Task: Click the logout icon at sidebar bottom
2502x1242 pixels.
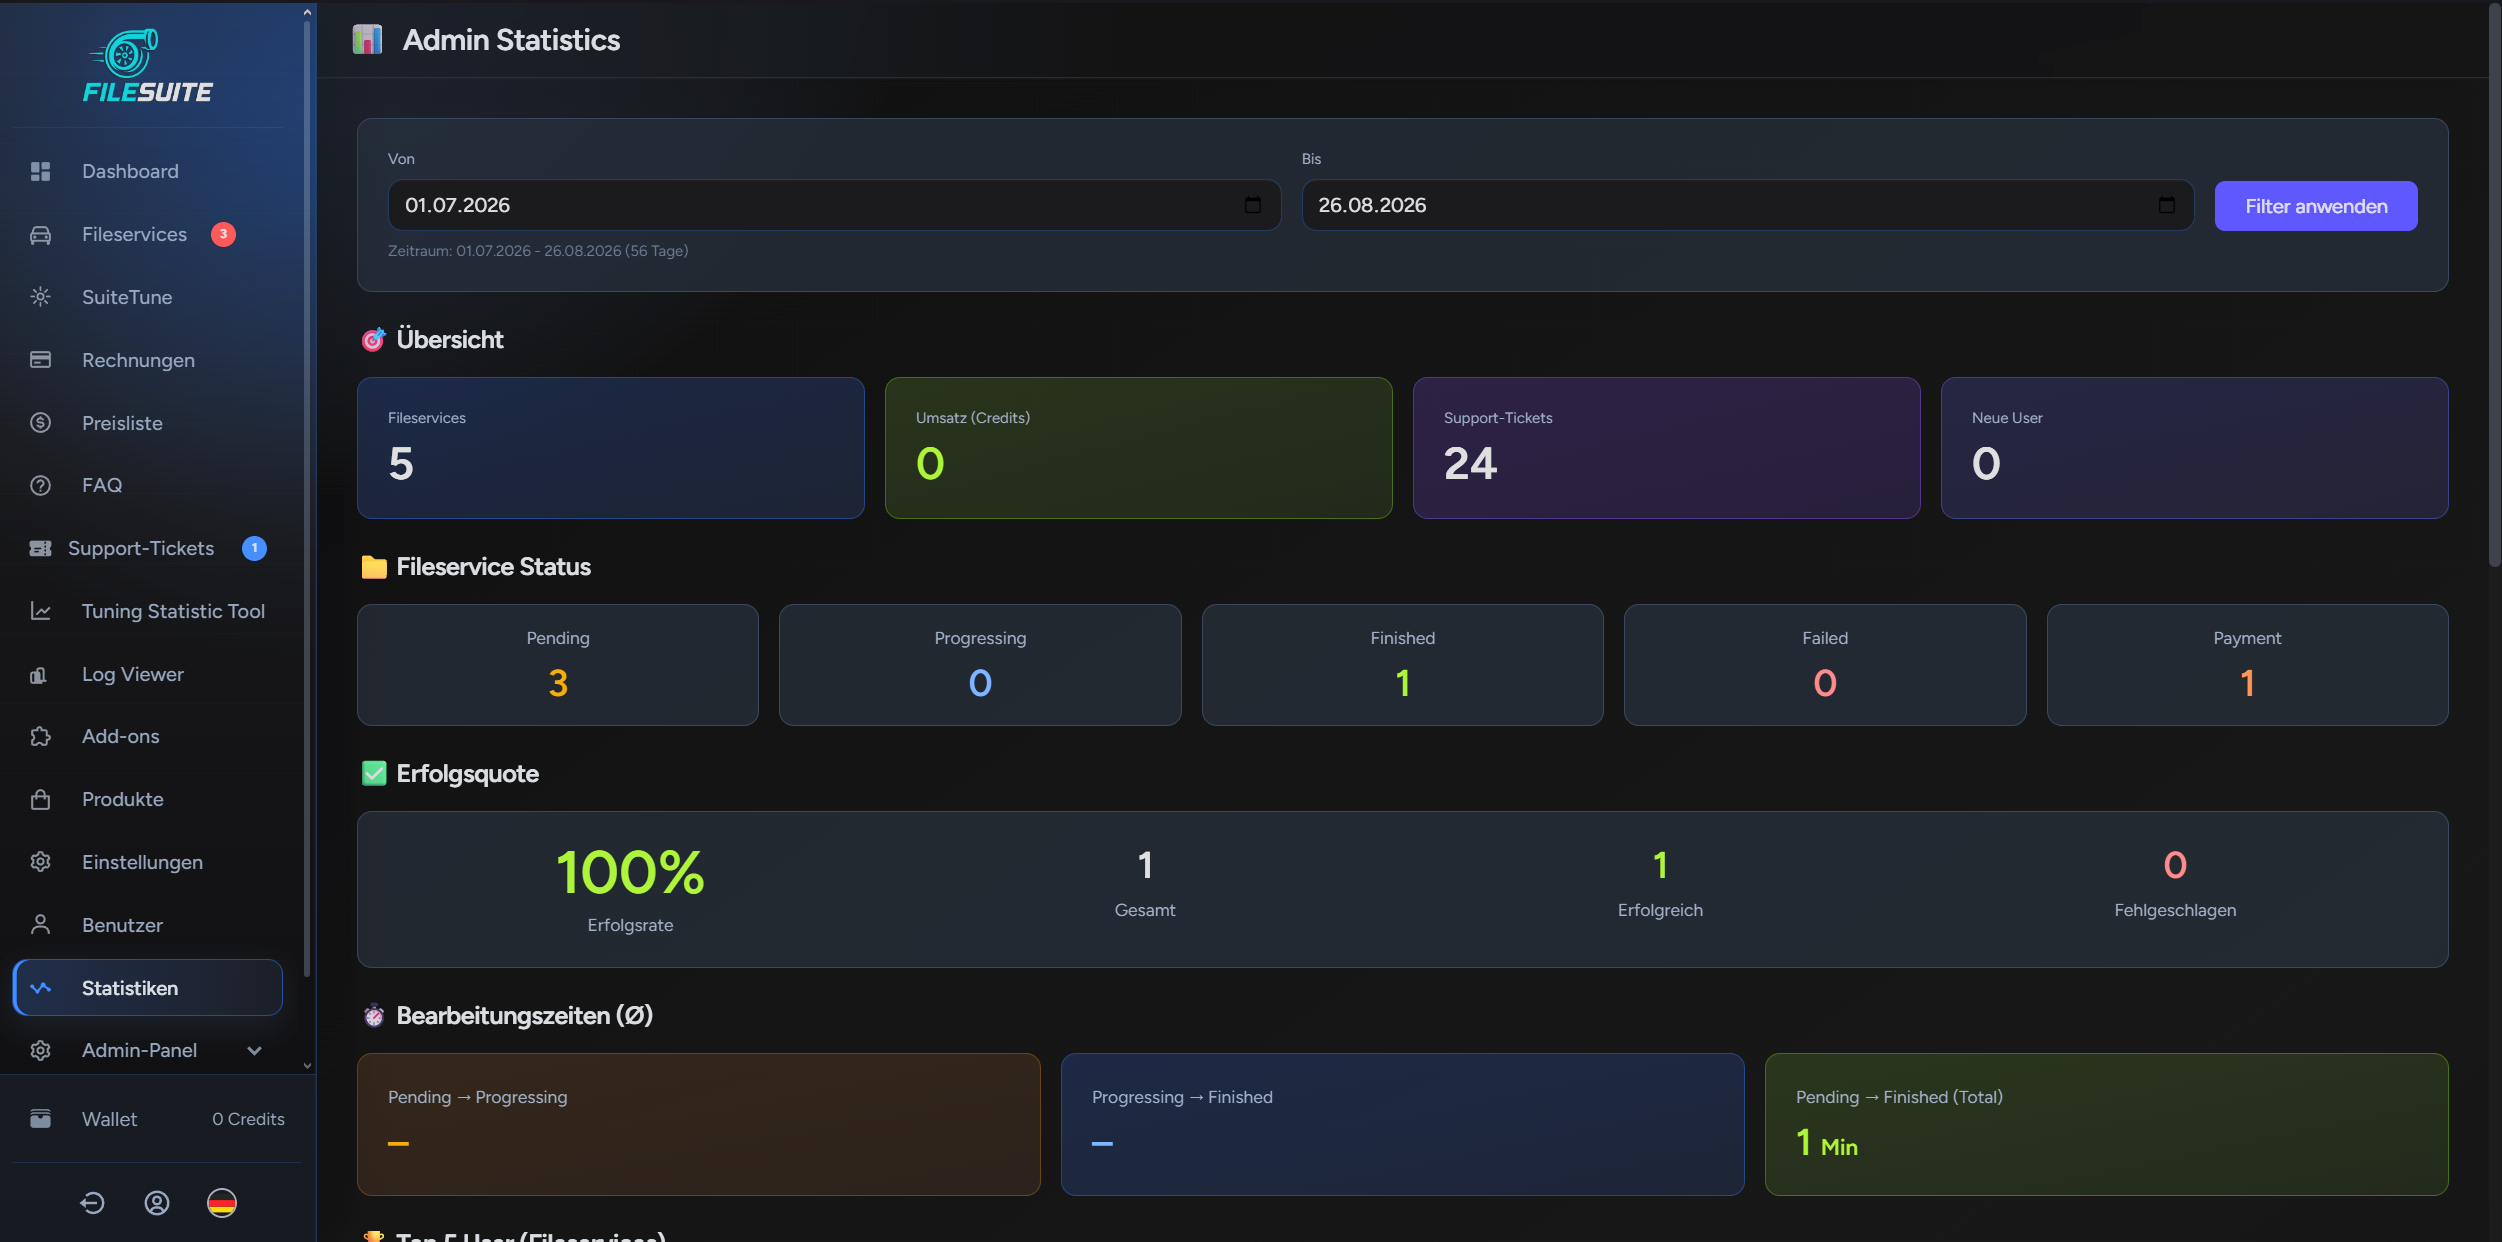Action: [92, 1203]
